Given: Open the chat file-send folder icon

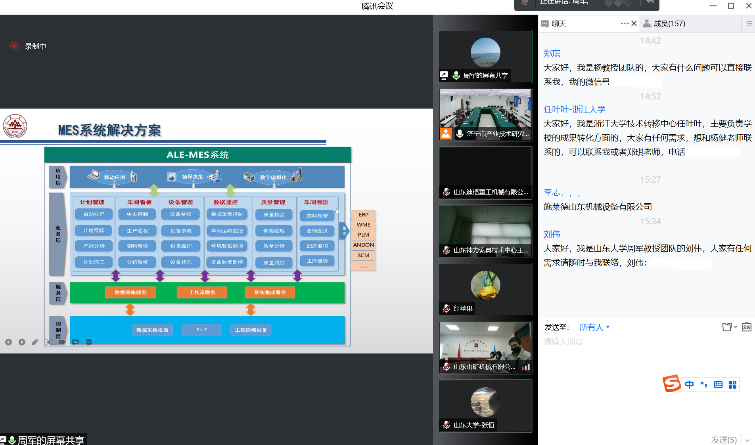Looking at the screenshot, I should click(726, 326).
